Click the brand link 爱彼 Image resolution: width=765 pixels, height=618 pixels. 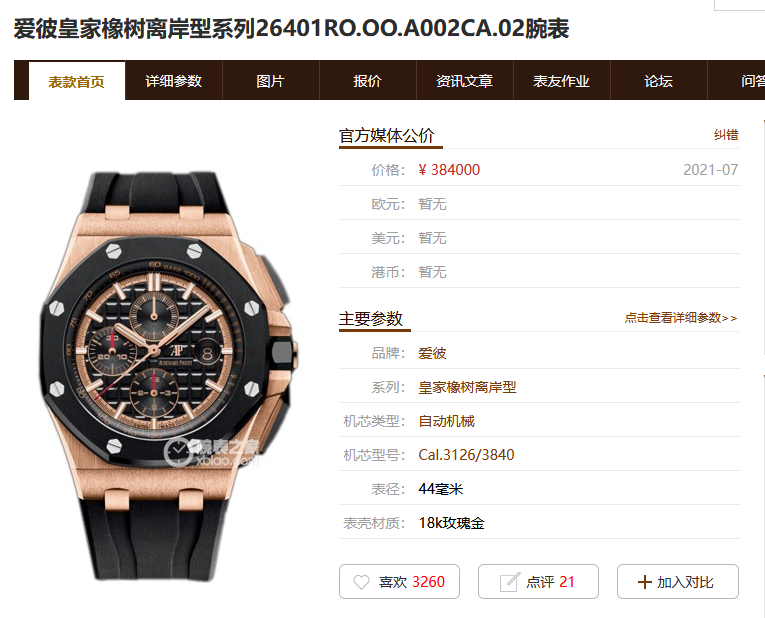pos(432,353)
